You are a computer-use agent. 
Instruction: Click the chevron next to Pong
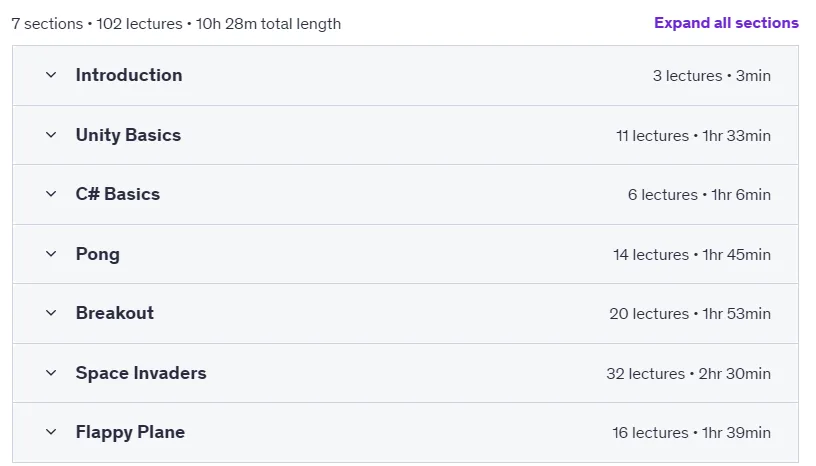51,254
